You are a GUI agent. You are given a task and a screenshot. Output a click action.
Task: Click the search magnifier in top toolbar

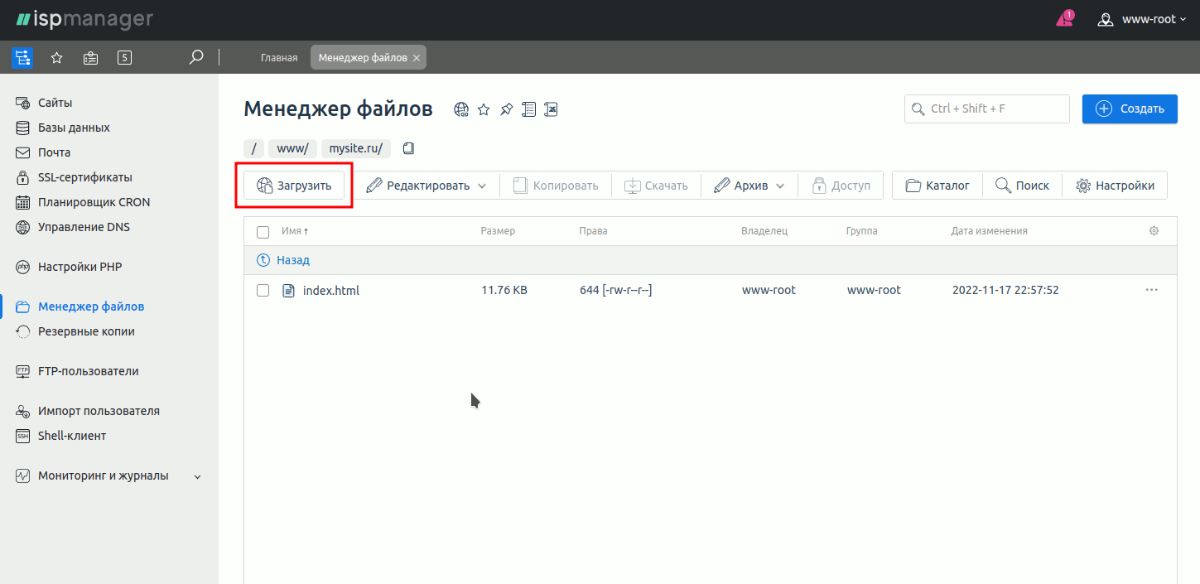[x=196, y=58]
